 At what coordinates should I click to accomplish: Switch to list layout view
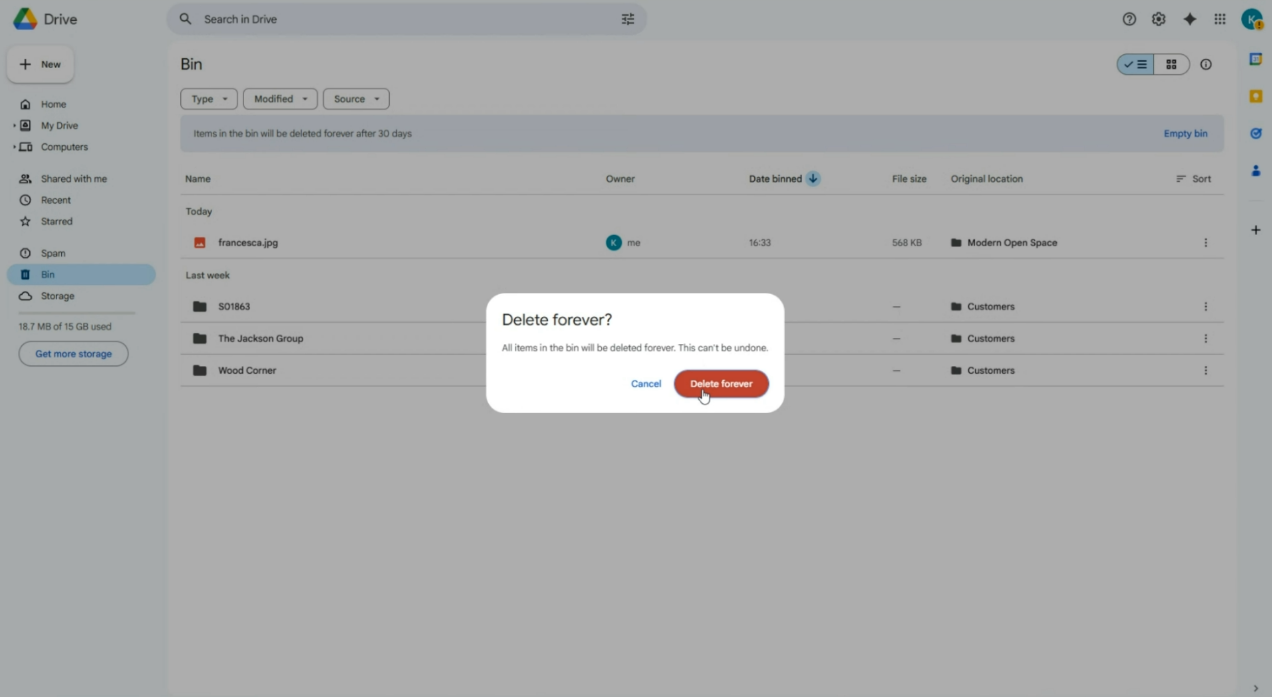coord(1136,65)
